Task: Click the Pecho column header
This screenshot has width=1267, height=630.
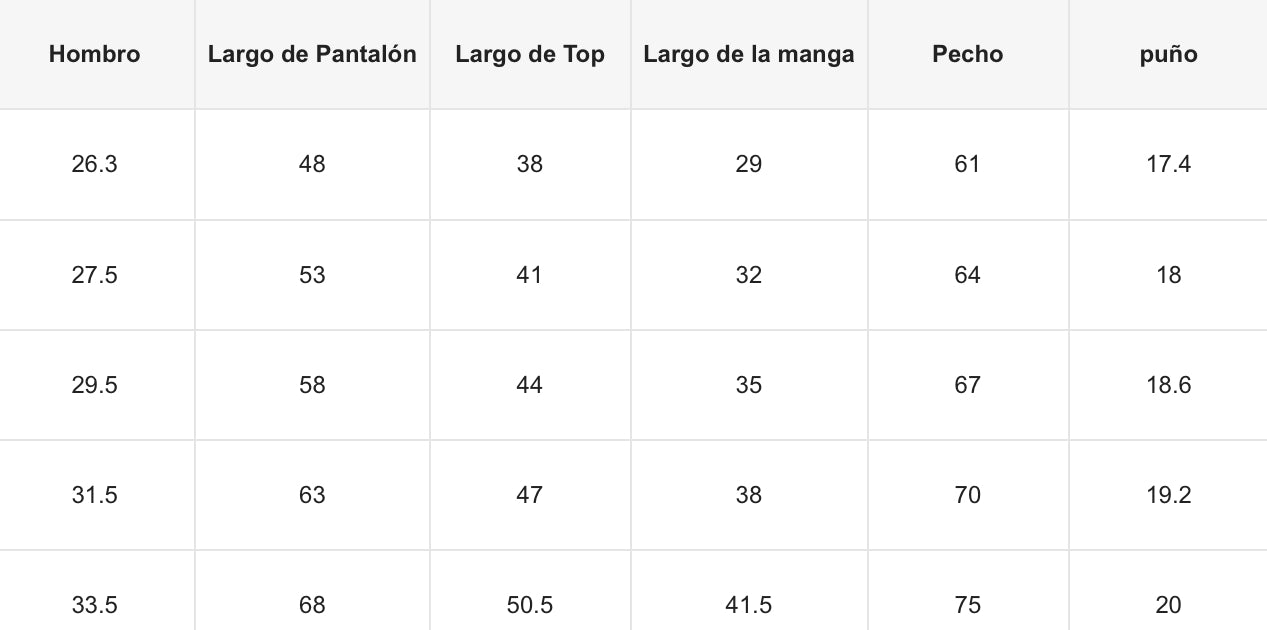Action: [x=967, y=55]
